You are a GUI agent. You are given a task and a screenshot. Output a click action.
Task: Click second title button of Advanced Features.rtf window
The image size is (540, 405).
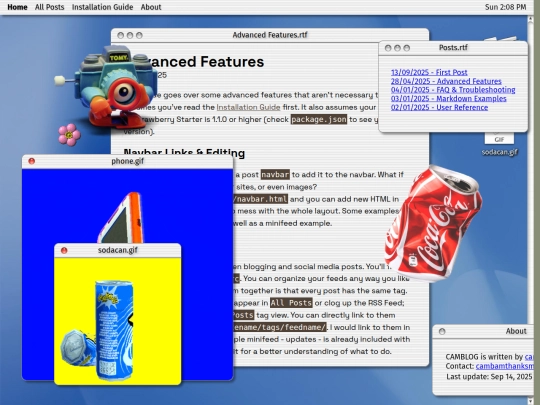[x=130, y=35]
